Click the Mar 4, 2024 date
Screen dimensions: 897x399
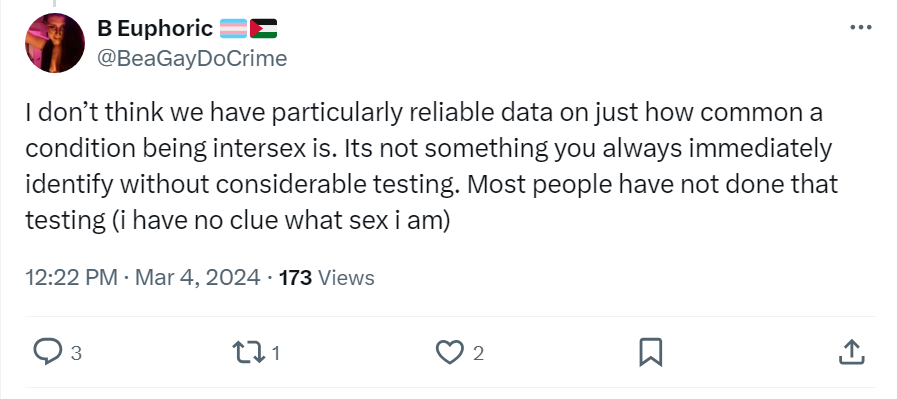point(197,278)
